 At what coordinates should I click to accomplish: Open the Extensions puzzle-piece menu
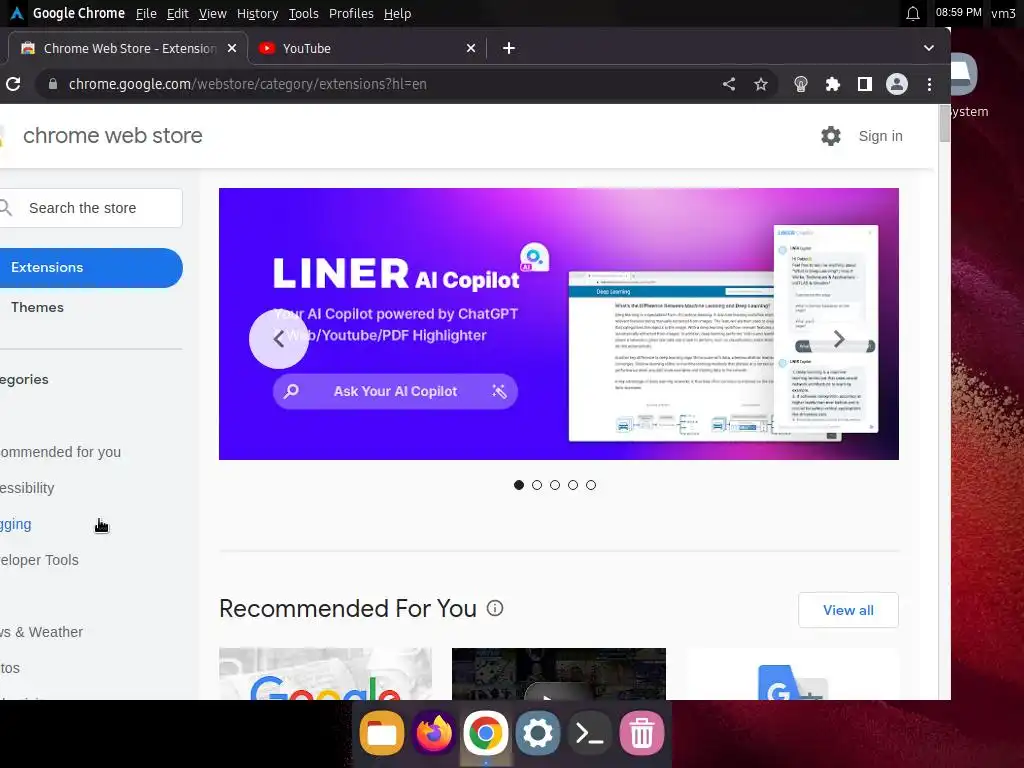click(x=833, y=84)
